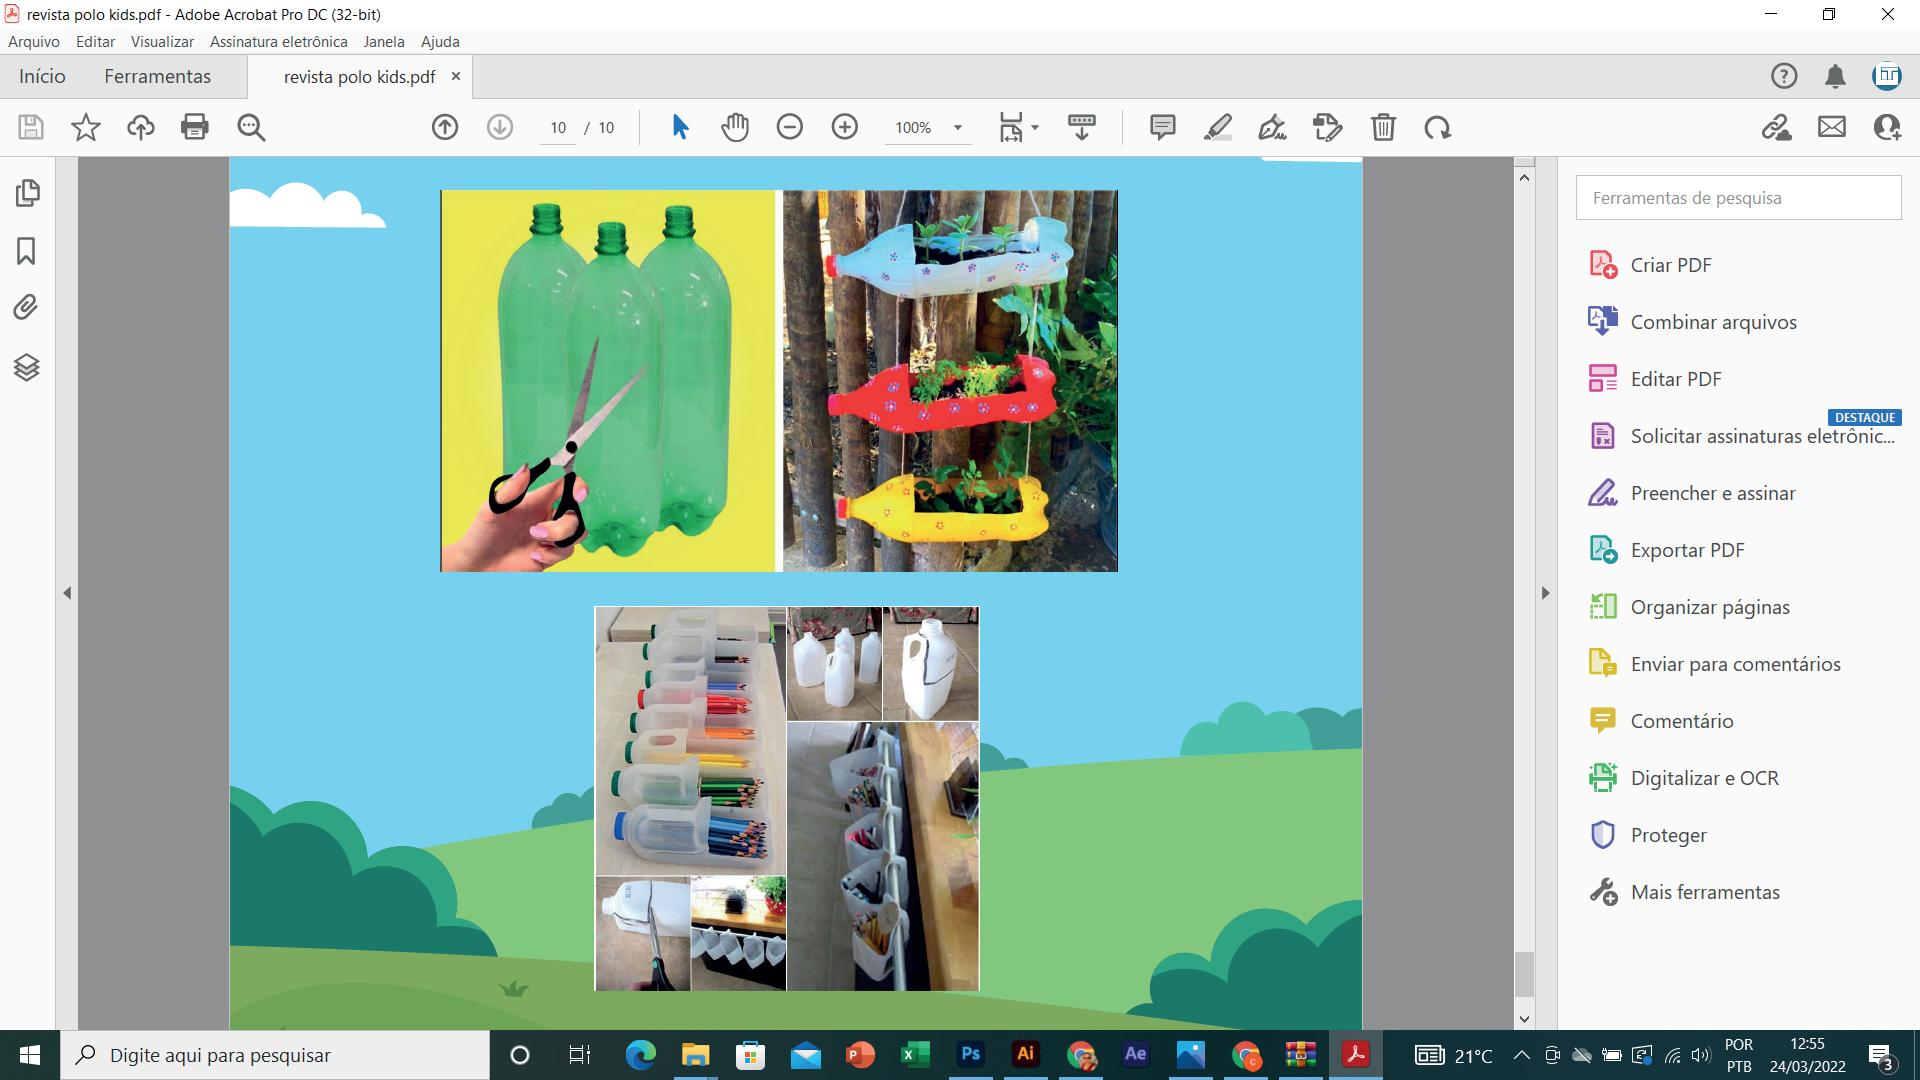Screen dimensions: 1920x1080
Task: Select the Highlight text tool
Action: tap(1217, 127)
